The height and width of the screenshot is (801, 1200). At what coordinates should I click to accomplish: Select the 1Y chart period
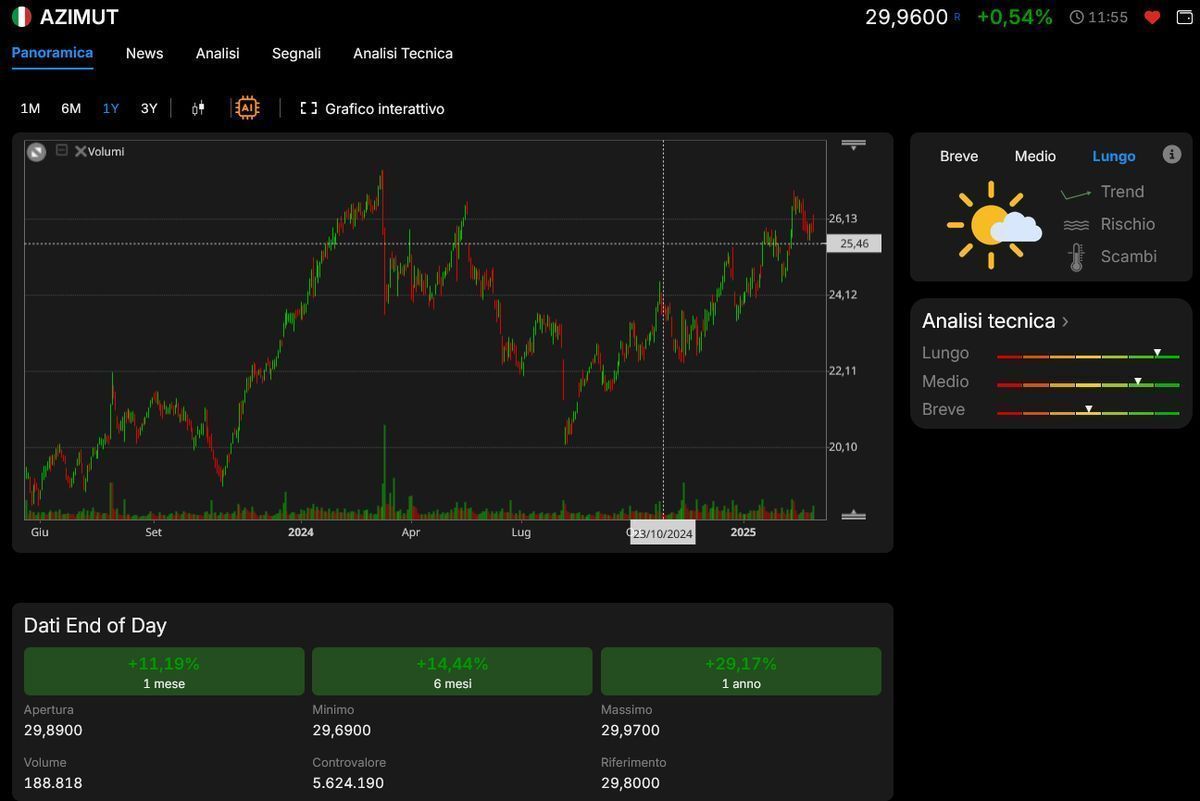click(x=111, y=108)
